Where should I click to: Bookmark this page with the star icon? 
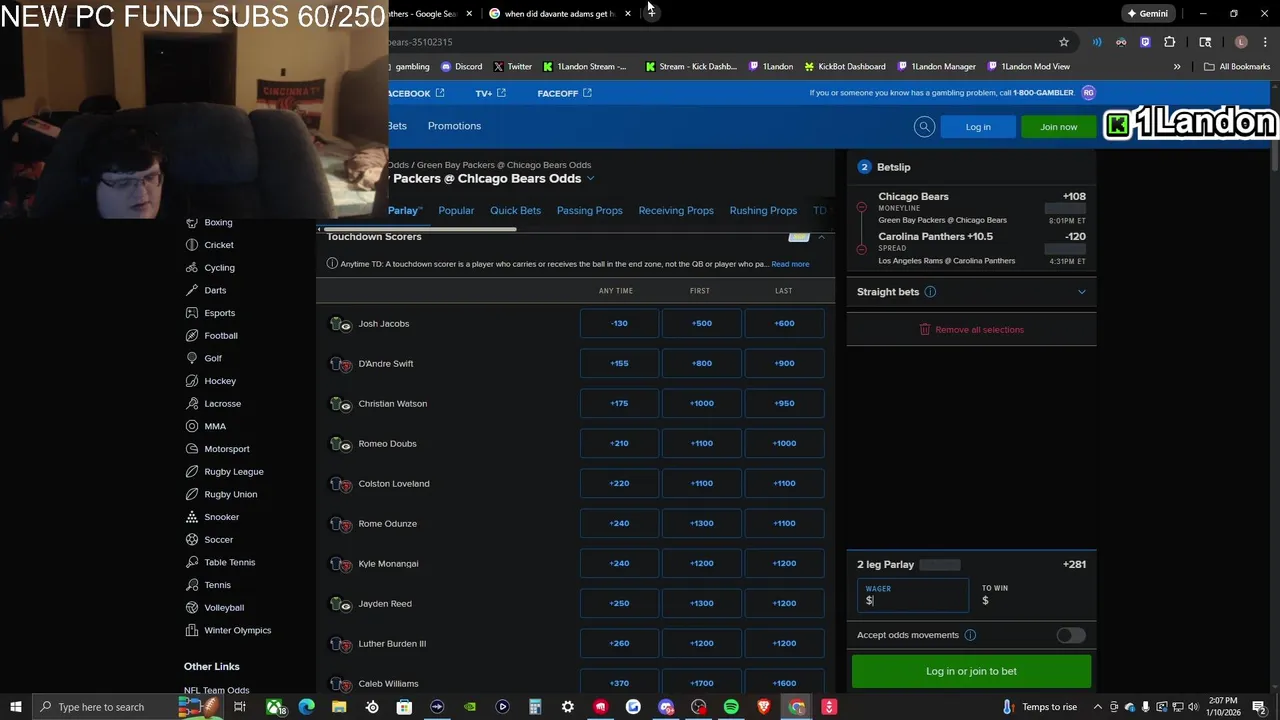(x=1064, y=42)
